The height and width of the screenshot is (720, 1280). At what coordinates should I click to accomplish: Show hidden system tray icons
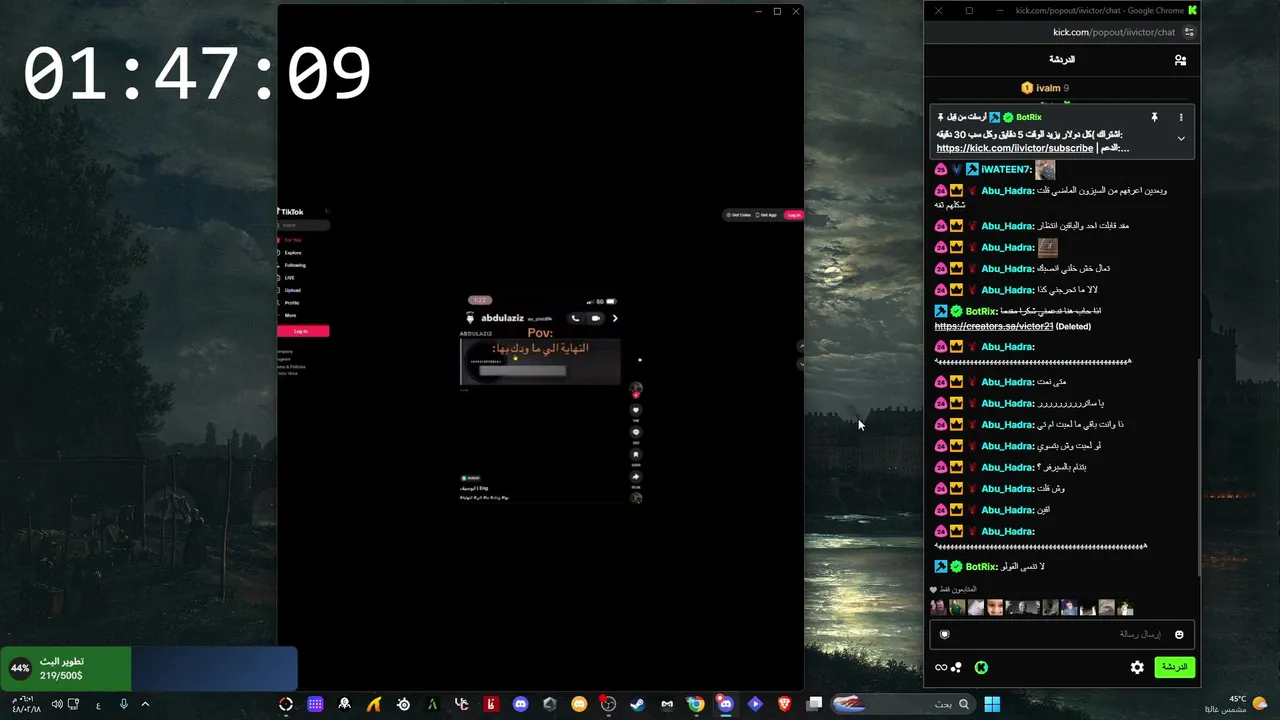pos(145,704)
